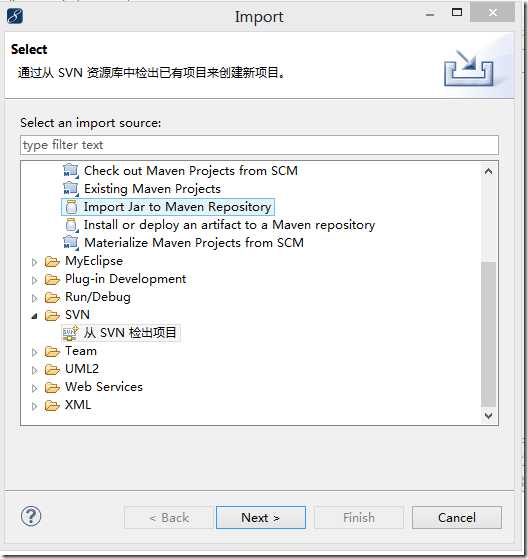Expand the Web Services category

click(x=34, y=388)
